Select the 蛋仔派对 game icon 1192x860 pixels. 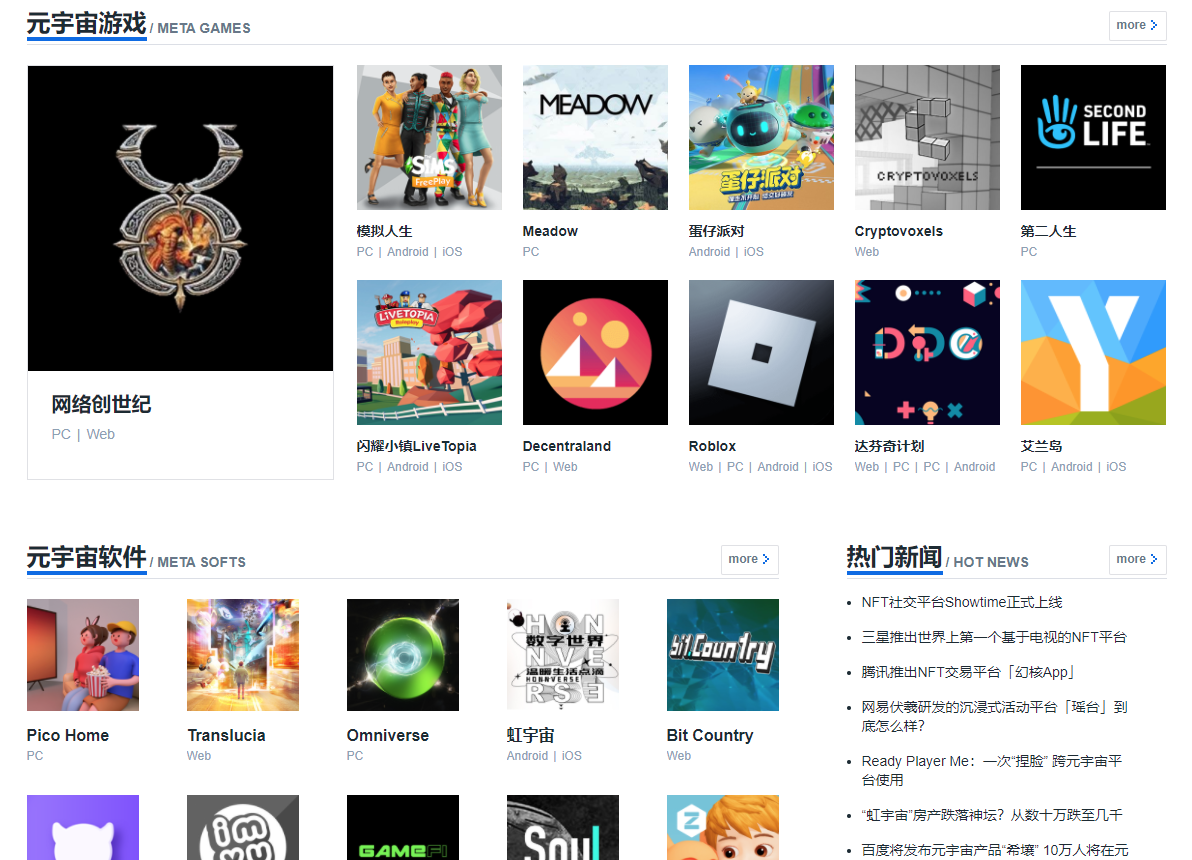[761, 138]
